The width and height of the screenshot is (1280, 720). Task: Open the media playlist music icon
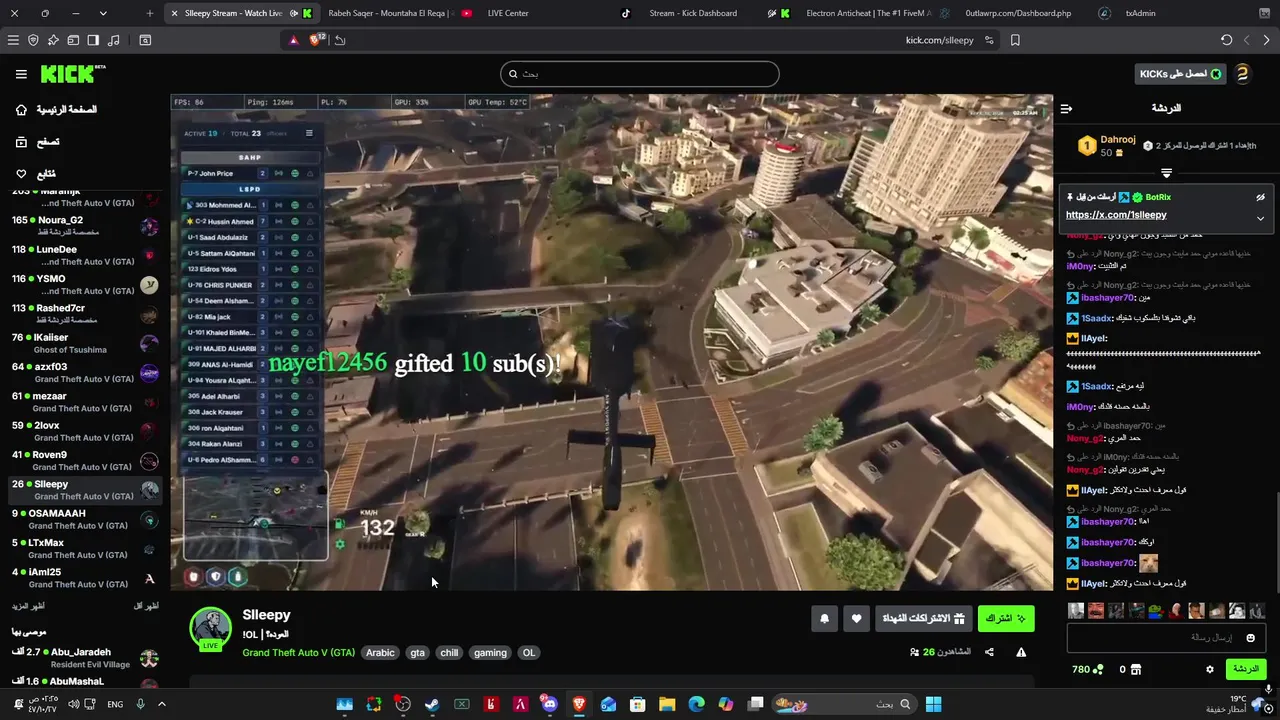pyautogui.click(x=113, y=40)
